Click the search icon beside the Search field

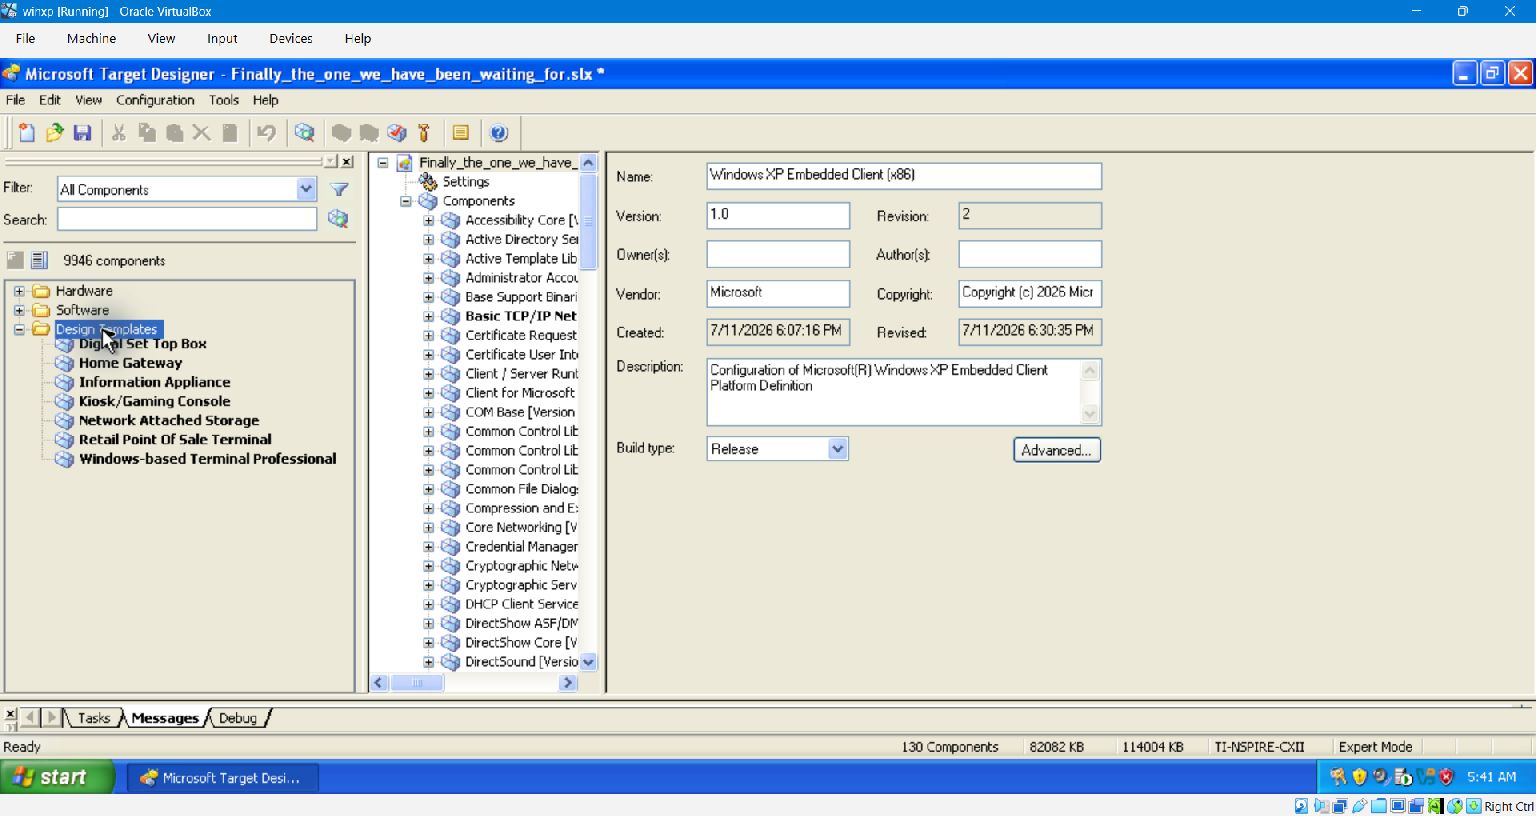click(x=338, y=219)
